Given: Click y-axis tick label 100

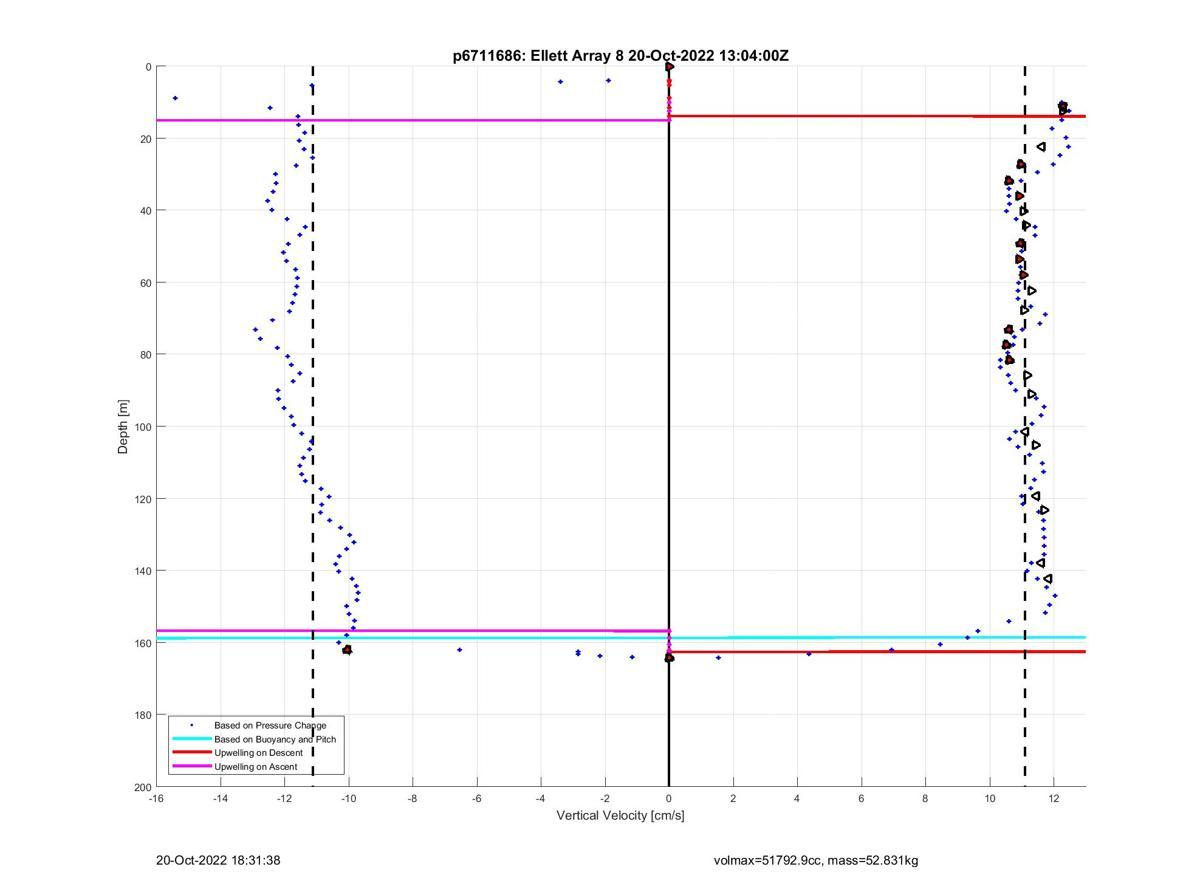Looking at the screenshot, I should [142, 427].
